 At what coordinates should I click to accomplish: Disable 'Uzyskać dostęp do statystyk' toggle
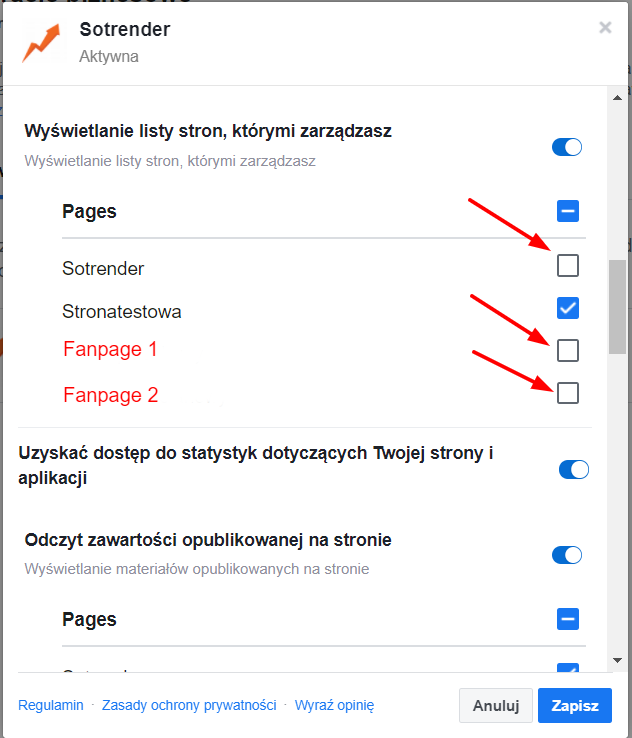[574, 469]
